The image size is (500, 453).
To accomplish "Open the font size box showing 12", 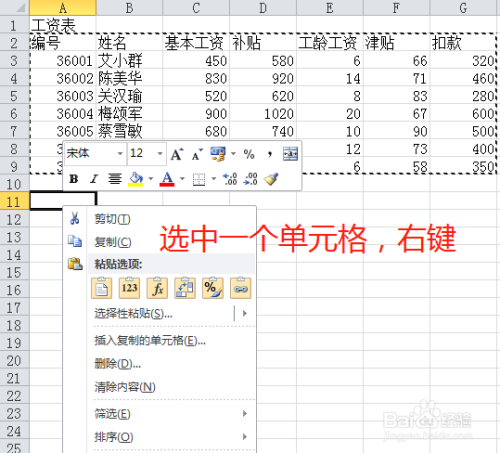I will point(146,154).
